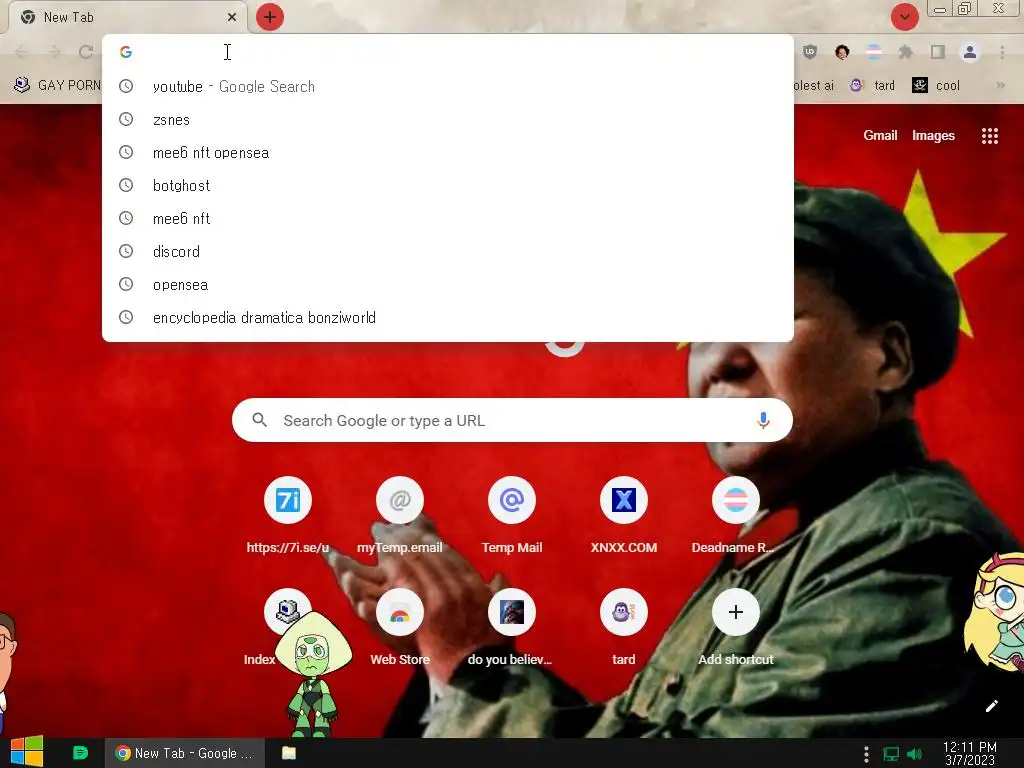
Task: Pick the mee6 nft opensea suggestion
Action: [448, 152]
